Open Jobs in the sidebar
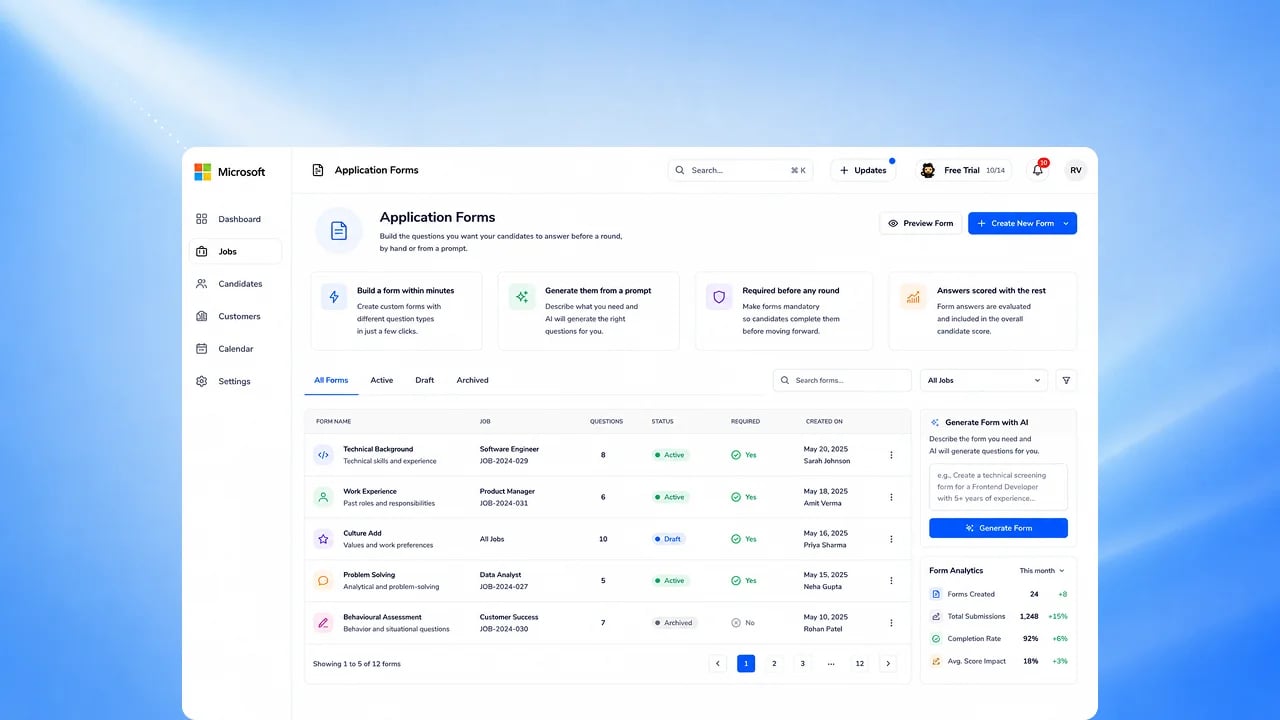Screen dimensions: 1280x720 click(235, 251)
